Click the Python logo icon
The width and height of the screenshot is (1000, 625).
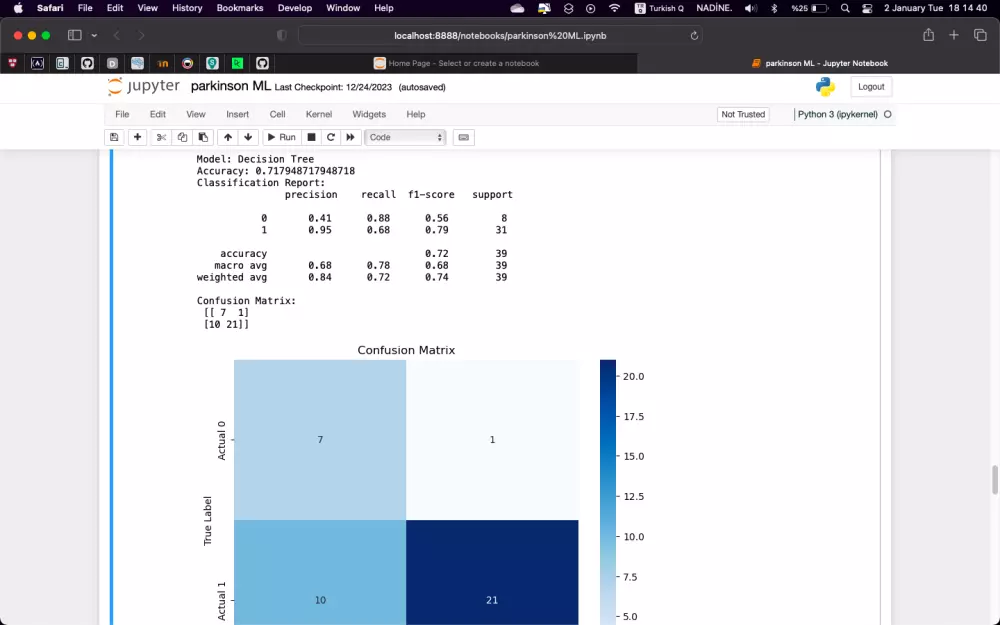coord(825,87)
